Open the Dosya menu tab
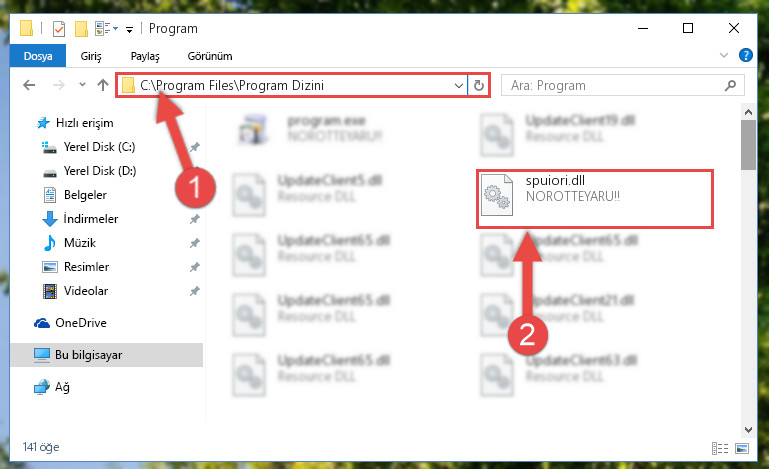The image size is (769, 469). pos(38,56)
